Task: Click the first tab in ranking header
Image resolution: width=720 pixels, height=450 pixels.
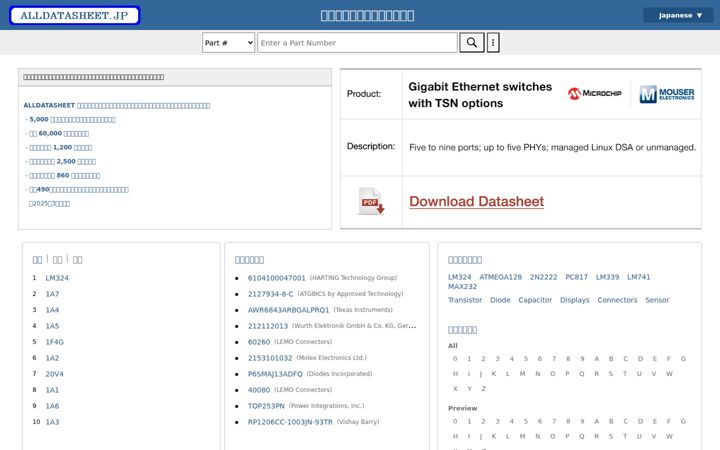Action: pyautogui.click(x=37, y=260)
